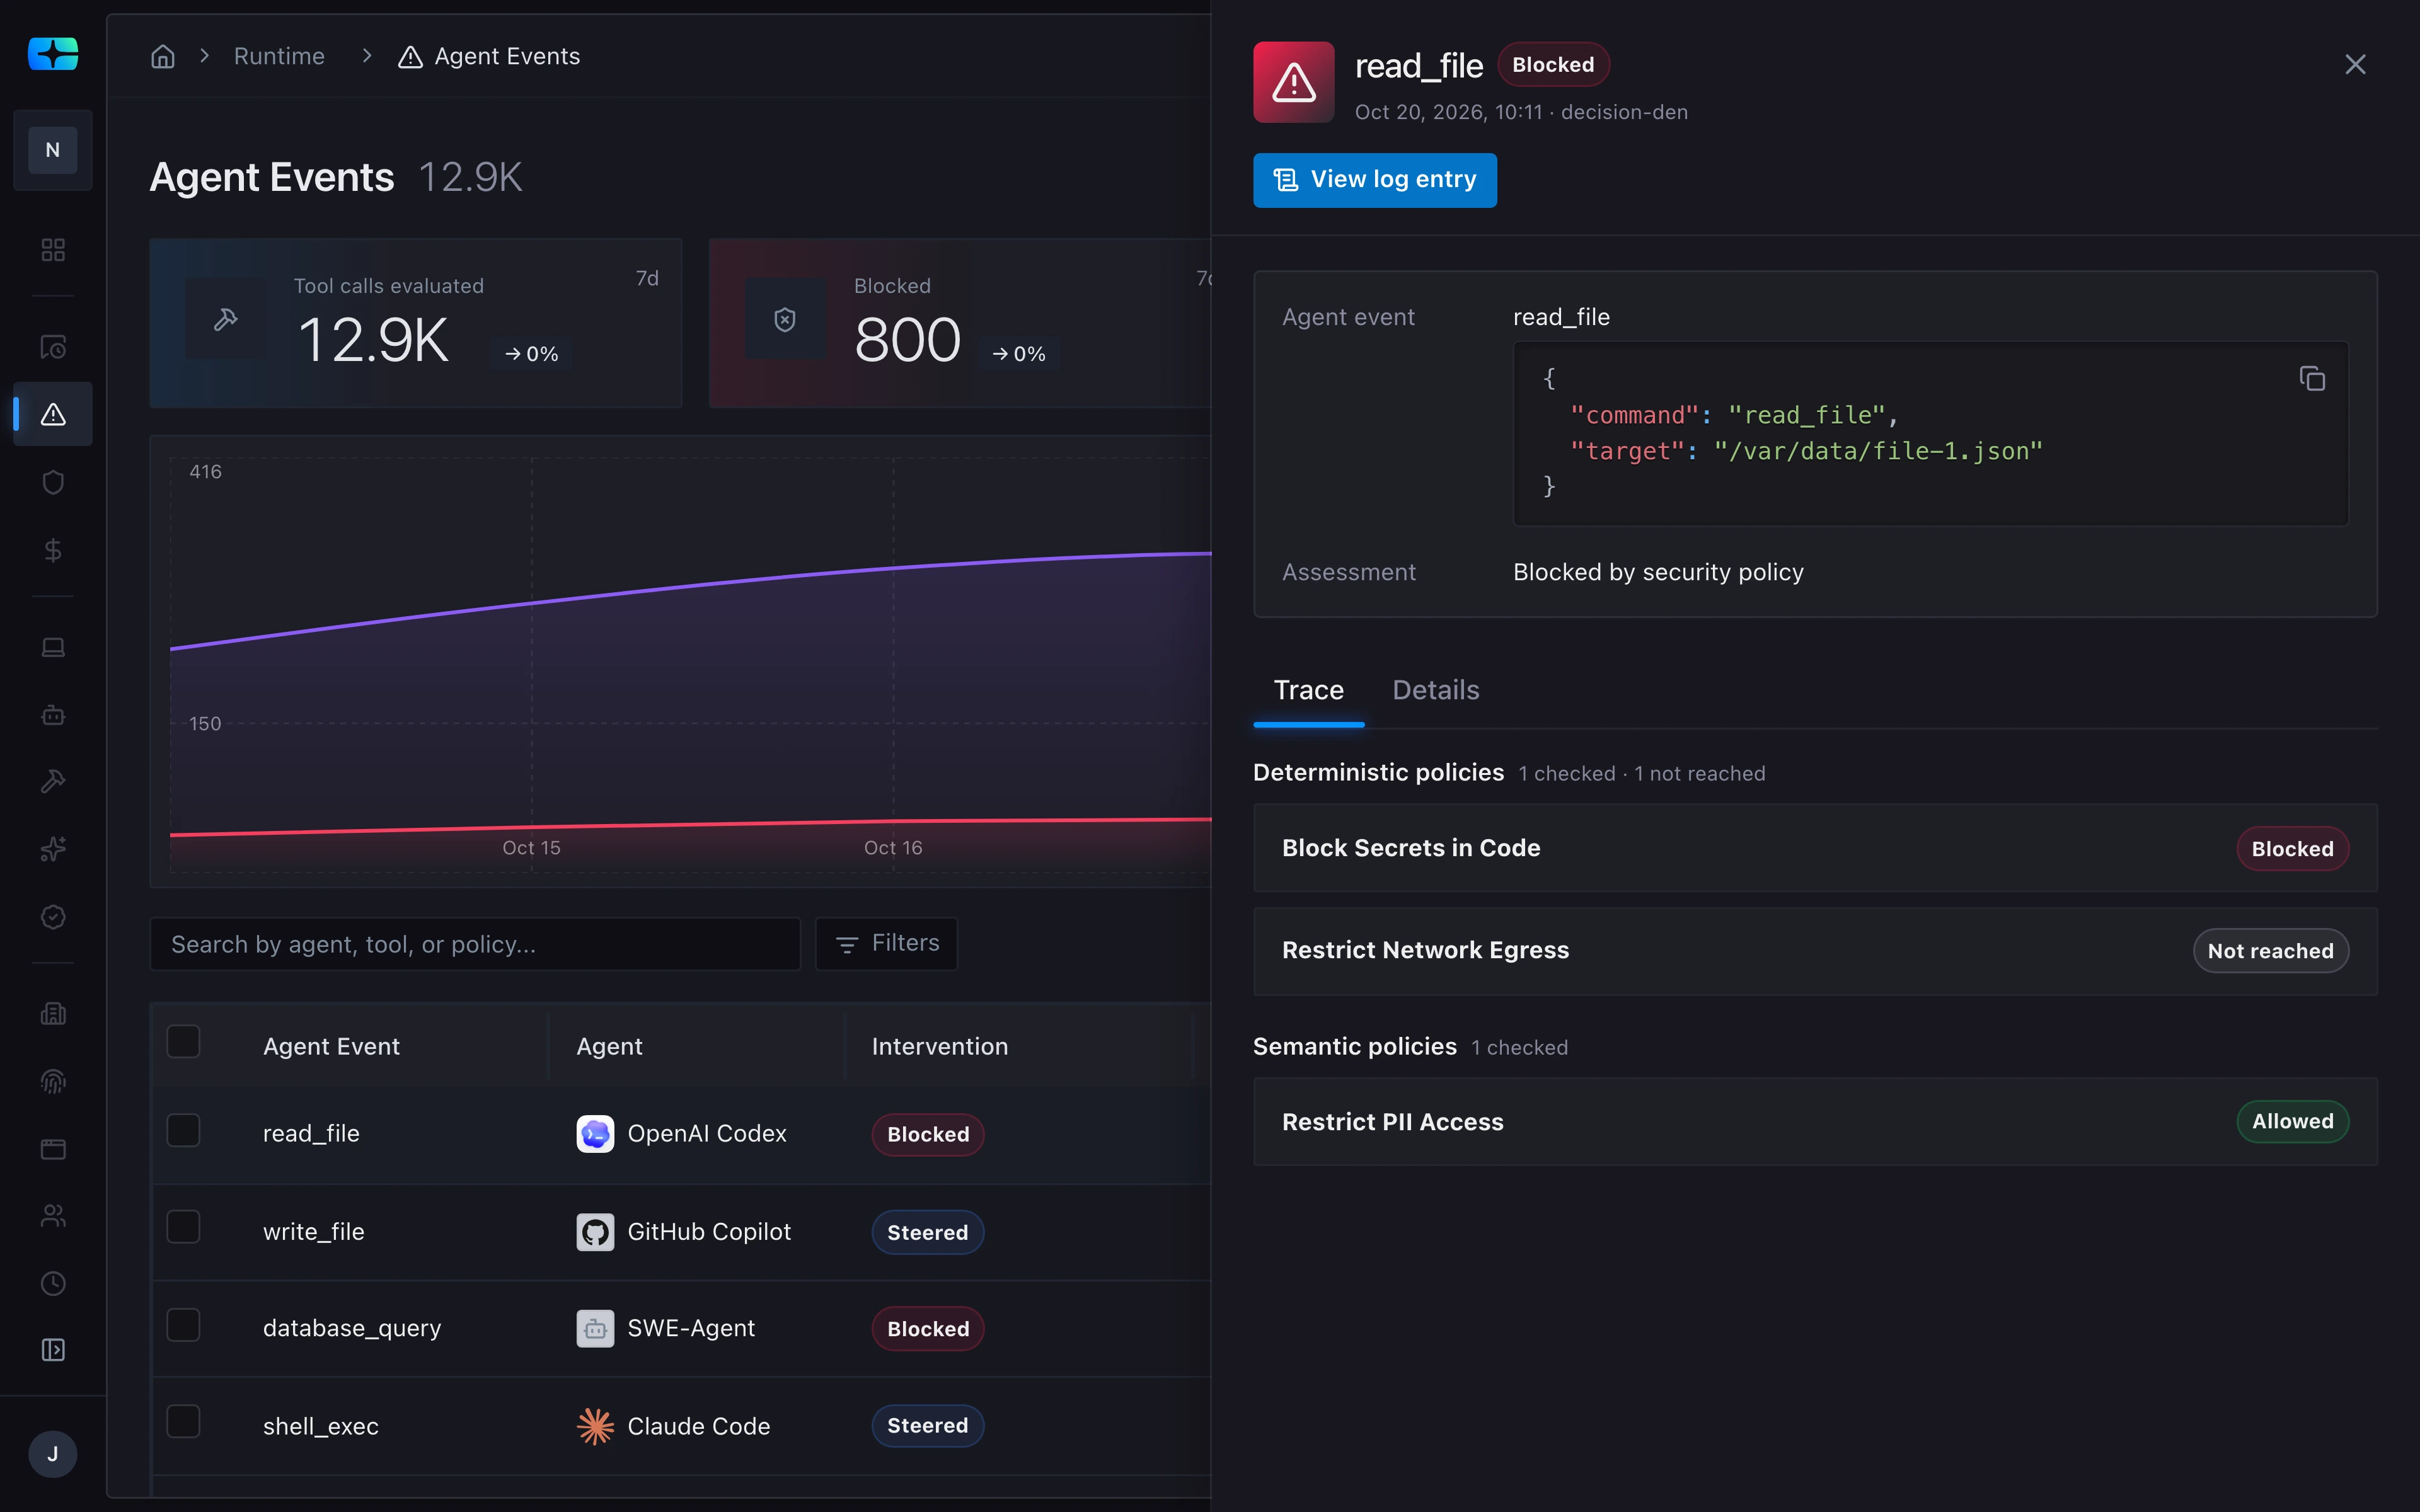
Task: Check the shell_exec row checkbox
Action: (x=183, y=1421)
